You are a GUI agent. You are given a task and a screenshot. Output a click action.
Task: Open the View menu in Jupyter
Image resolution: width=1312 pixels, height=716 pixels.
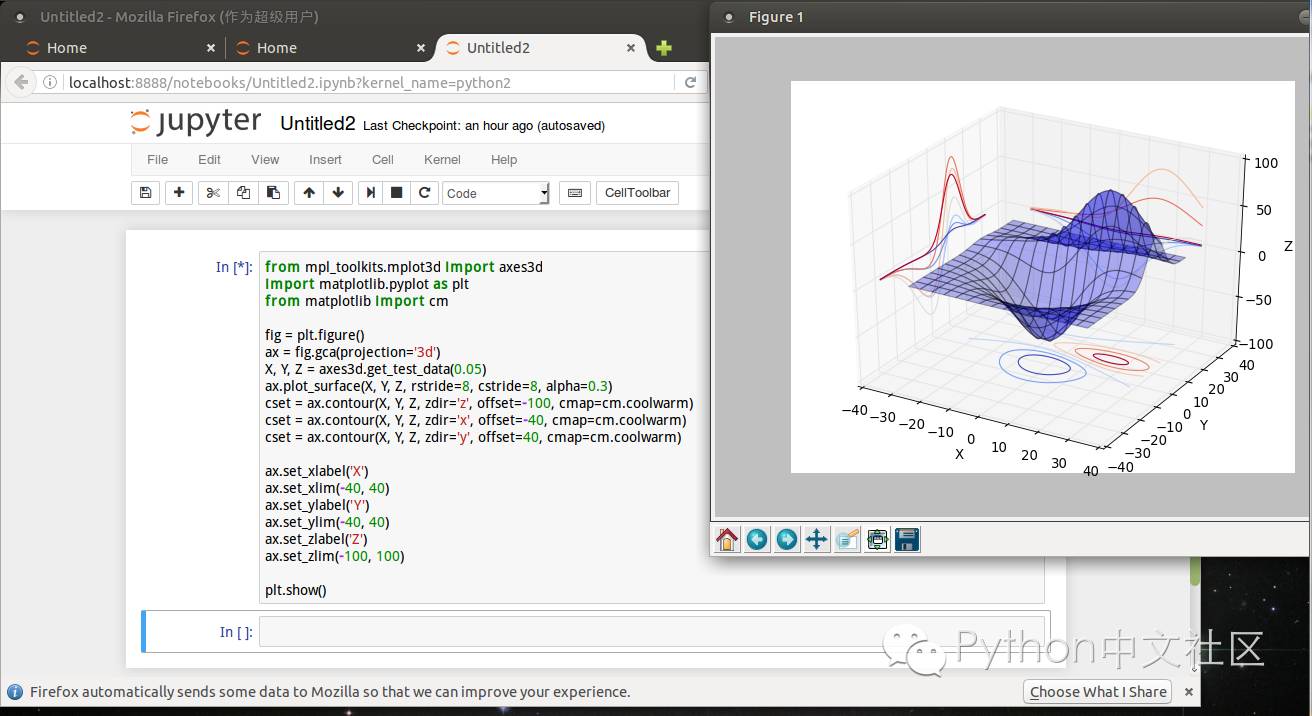point(265,159)
